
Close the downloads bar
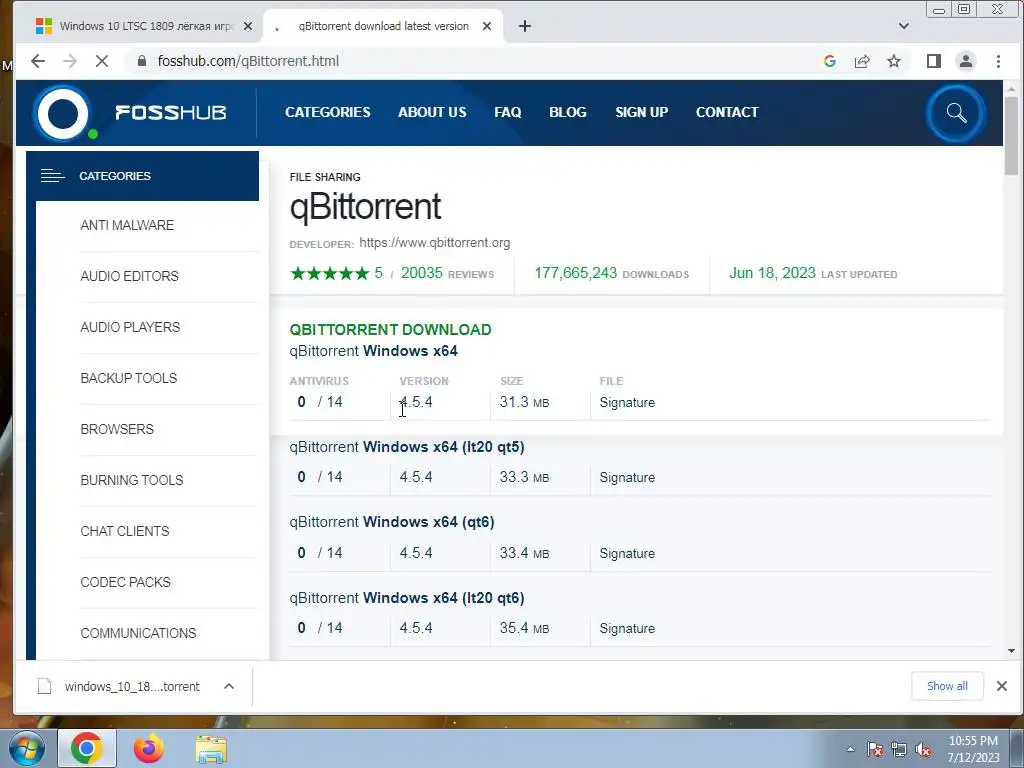tap(1002, 686)
